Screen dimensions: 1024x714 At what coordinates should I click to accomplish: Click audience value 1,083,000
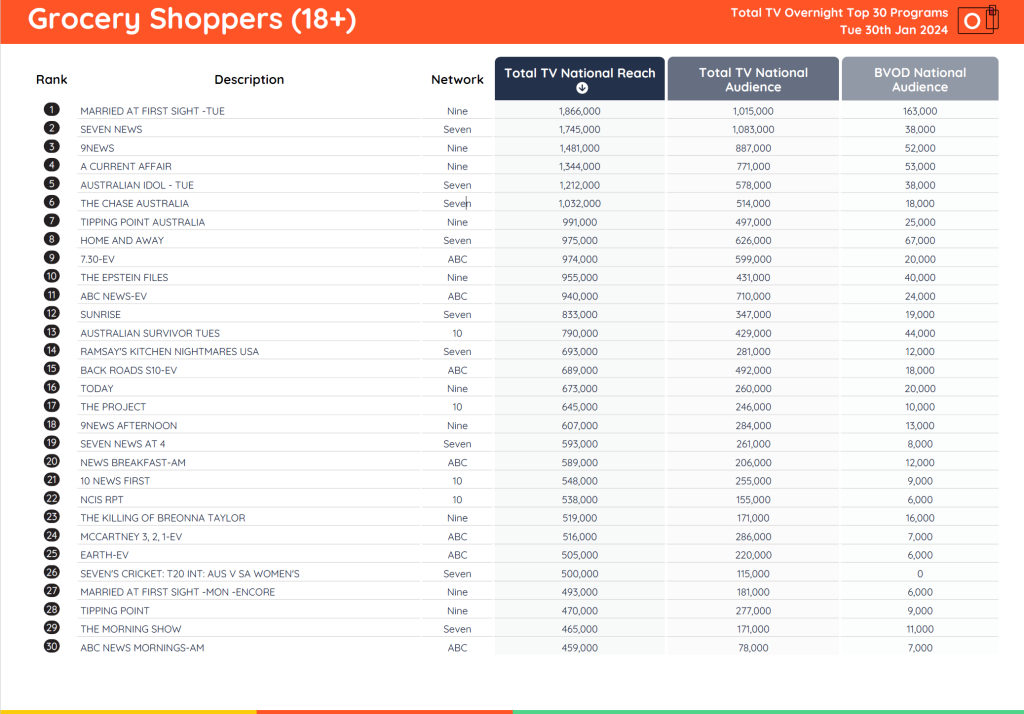pos(753,129)
